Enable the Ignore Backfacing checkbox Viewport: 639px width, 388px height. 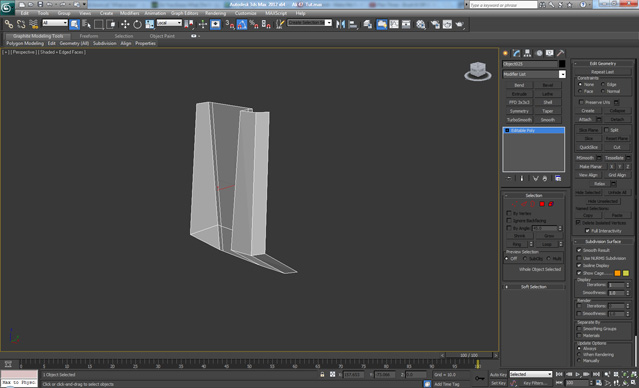click(x=509, y=220)
